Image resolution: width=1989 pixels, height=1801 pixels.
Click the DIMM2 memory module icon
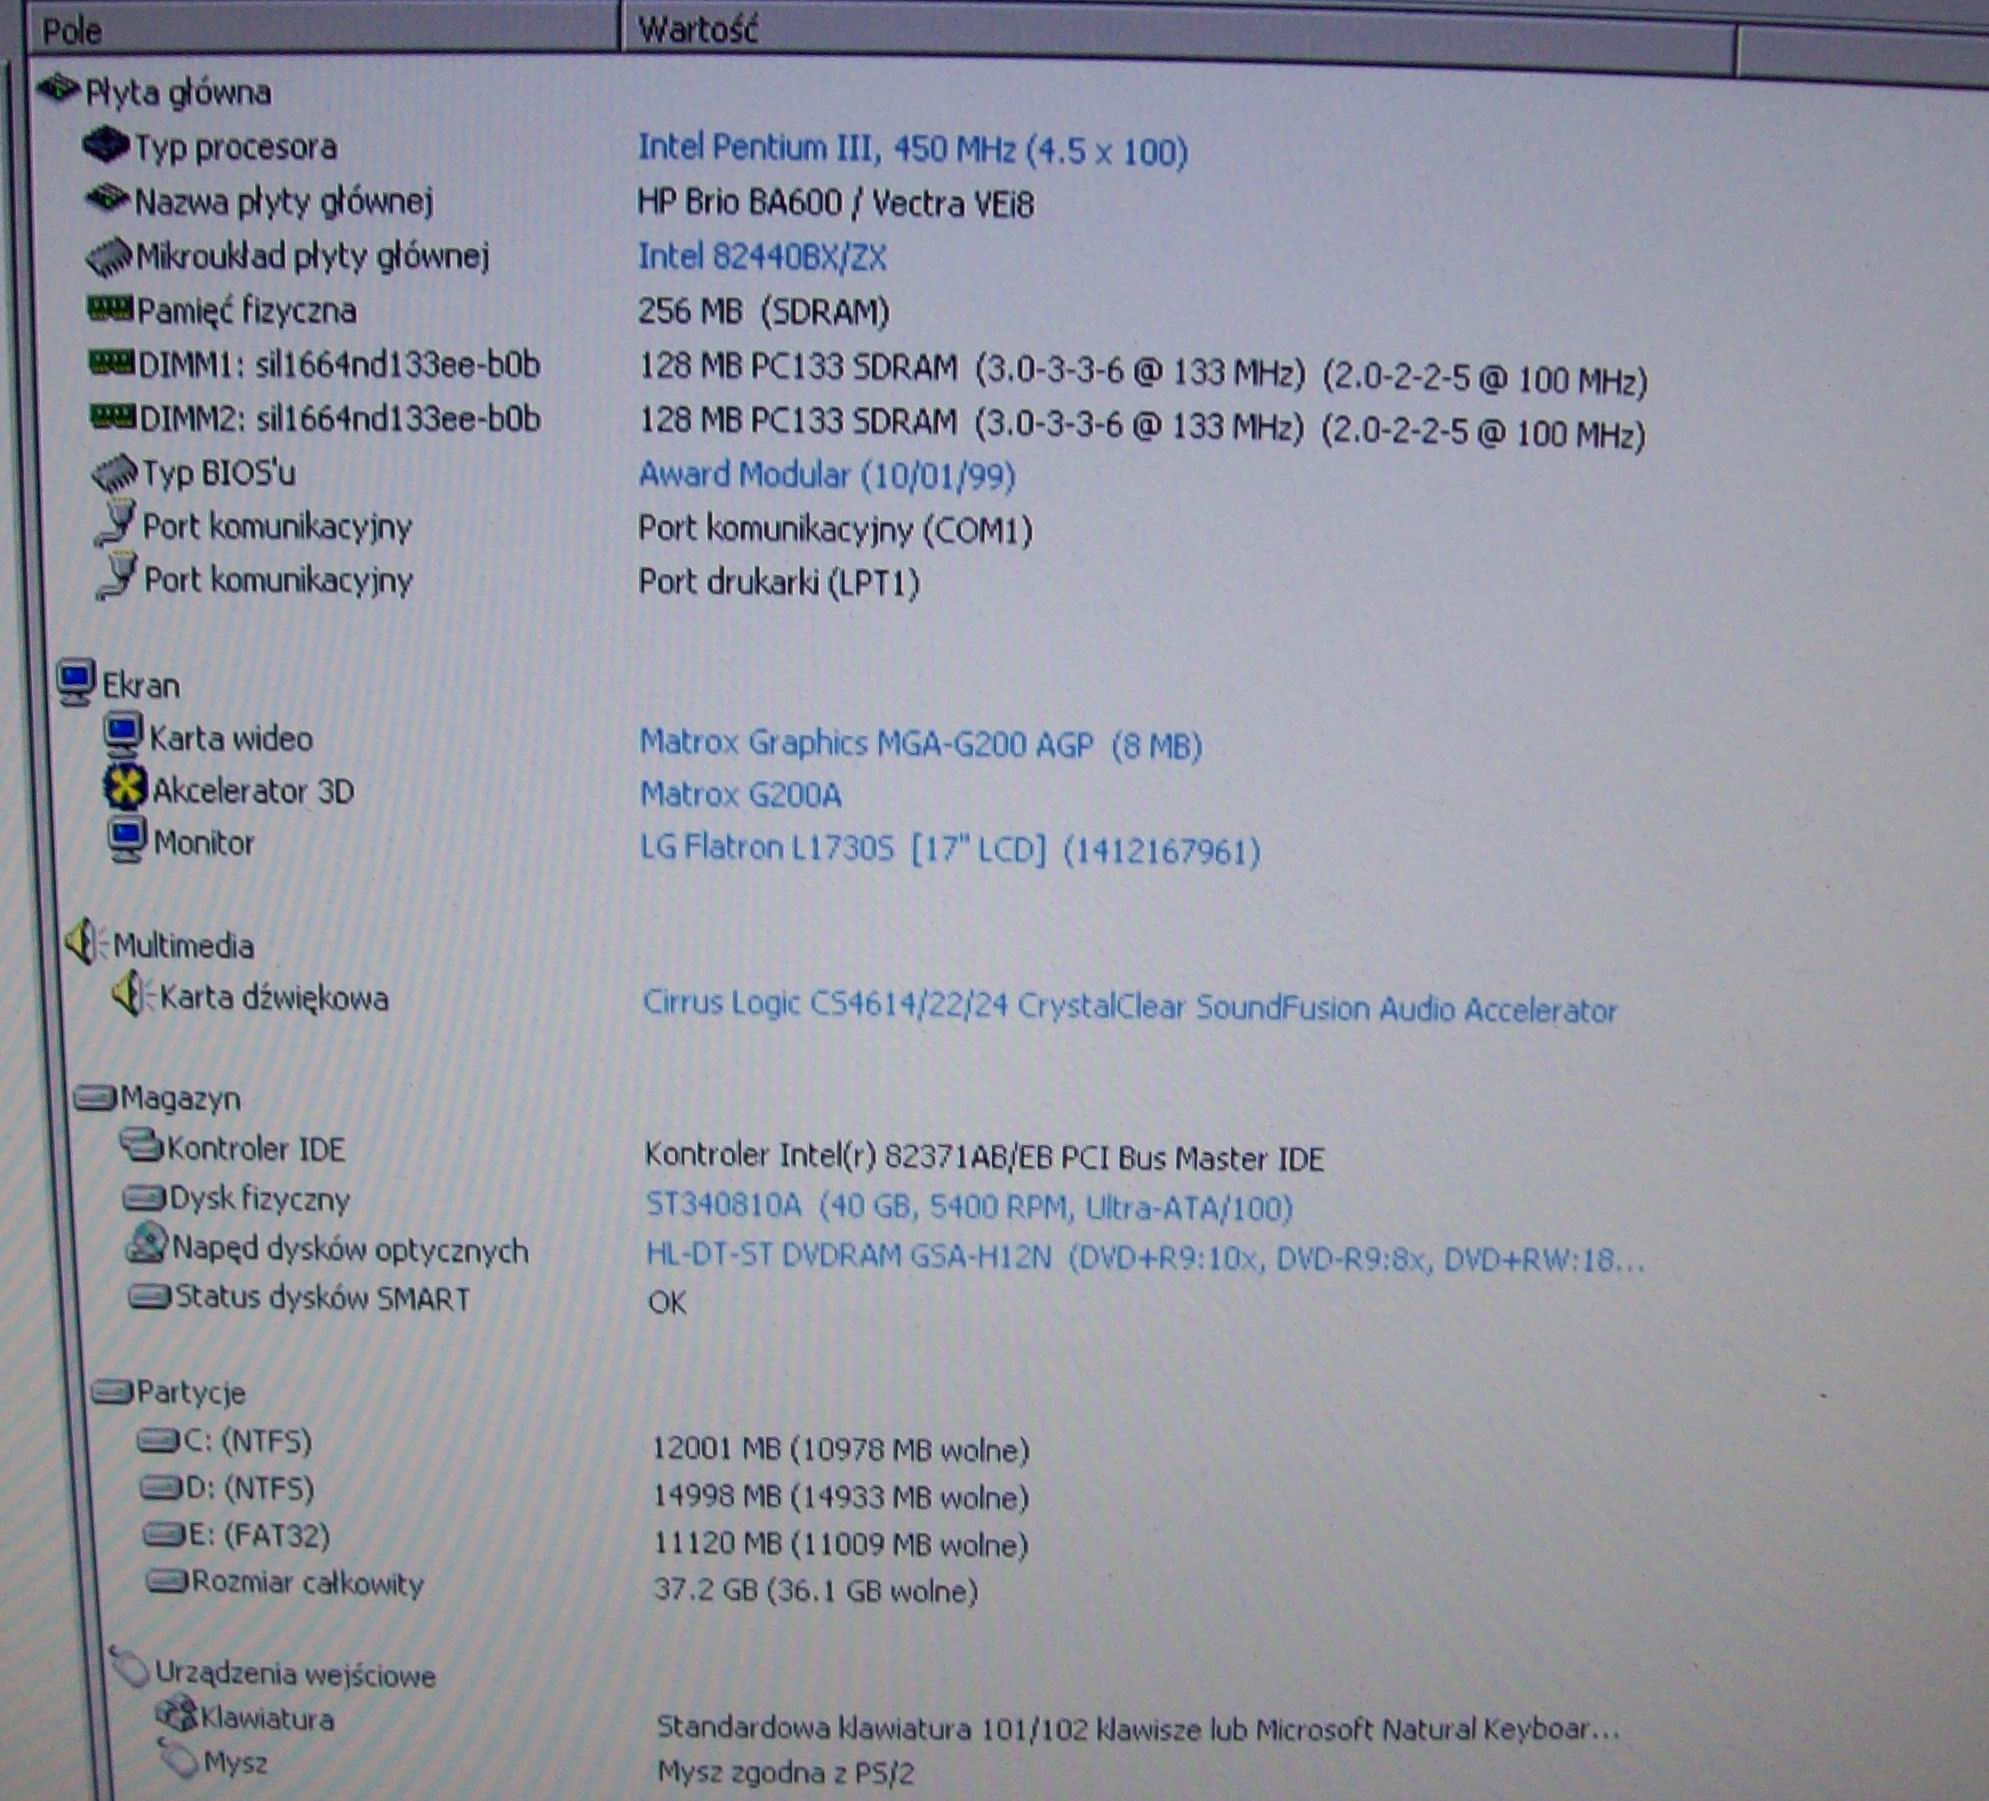(113, 416)
